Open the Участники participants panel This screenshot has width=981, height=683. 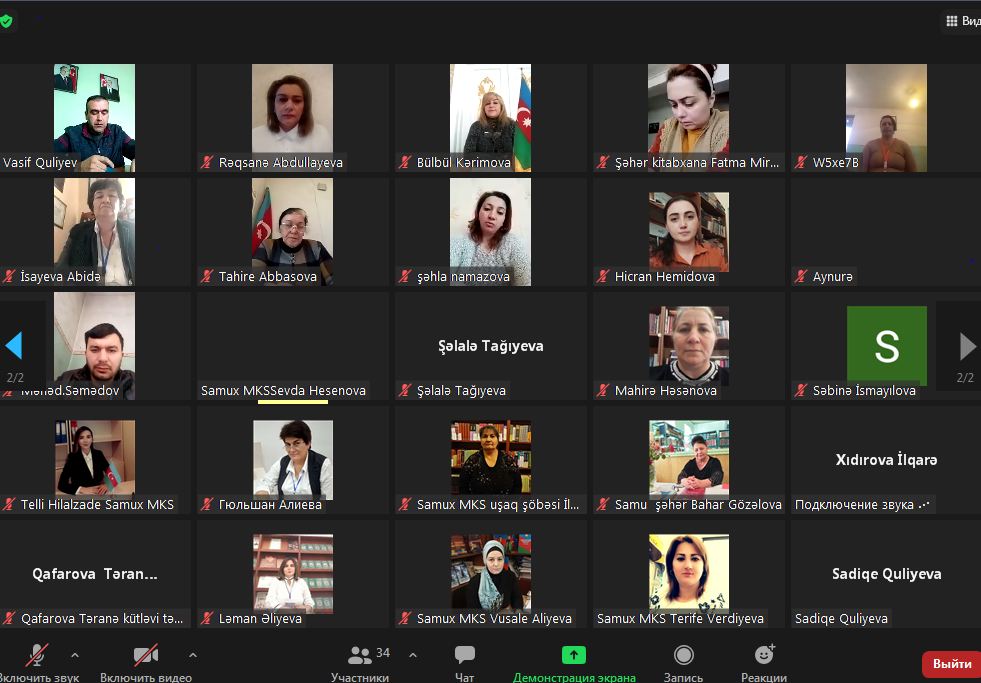pyautogui.click(x=360, y=662)
